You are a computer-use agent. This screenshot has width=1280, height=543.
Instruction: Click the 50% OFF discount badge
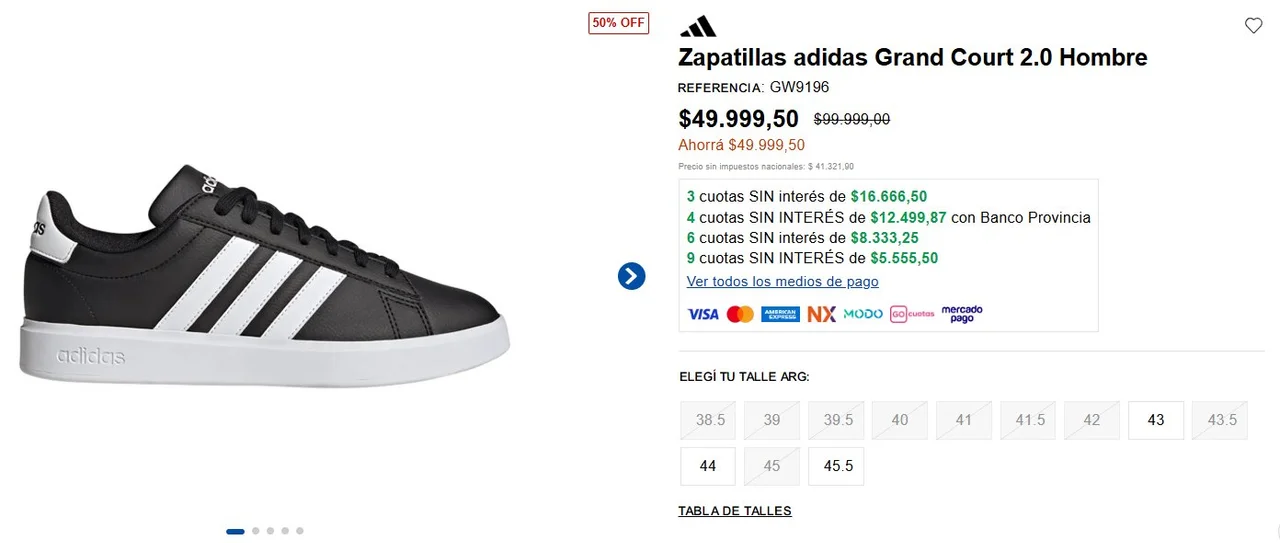[618, 23]
